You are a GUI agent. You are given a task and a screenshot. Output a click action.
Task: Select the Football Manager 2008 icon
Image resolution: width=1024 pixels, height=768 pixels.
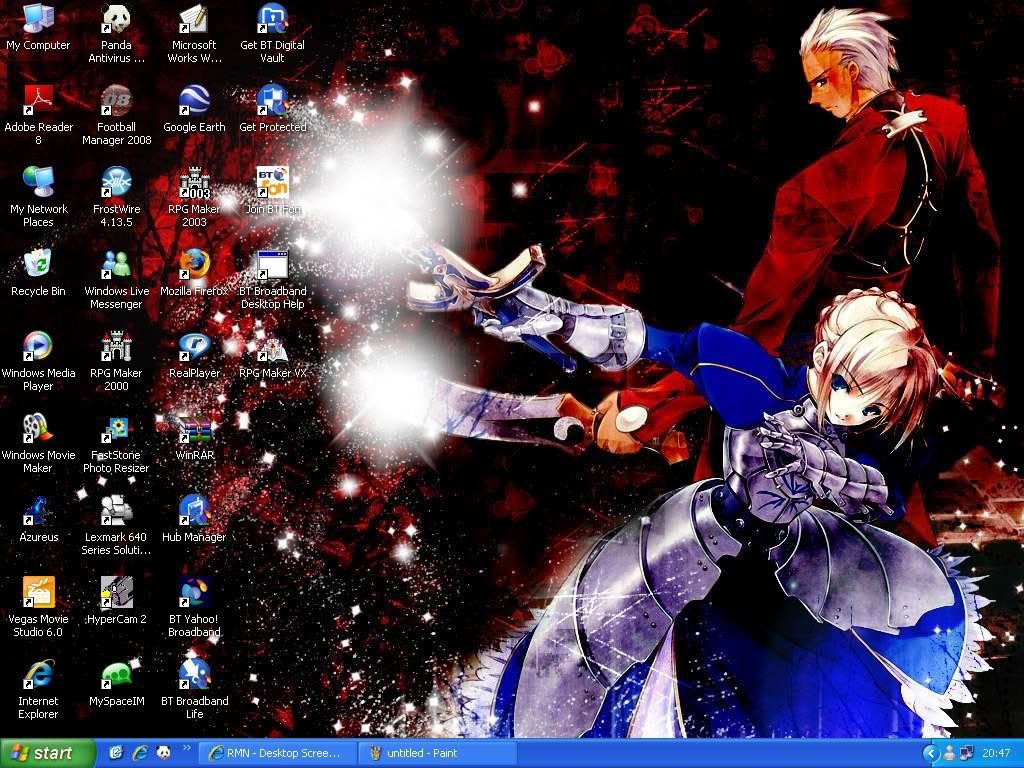[116, 101]
